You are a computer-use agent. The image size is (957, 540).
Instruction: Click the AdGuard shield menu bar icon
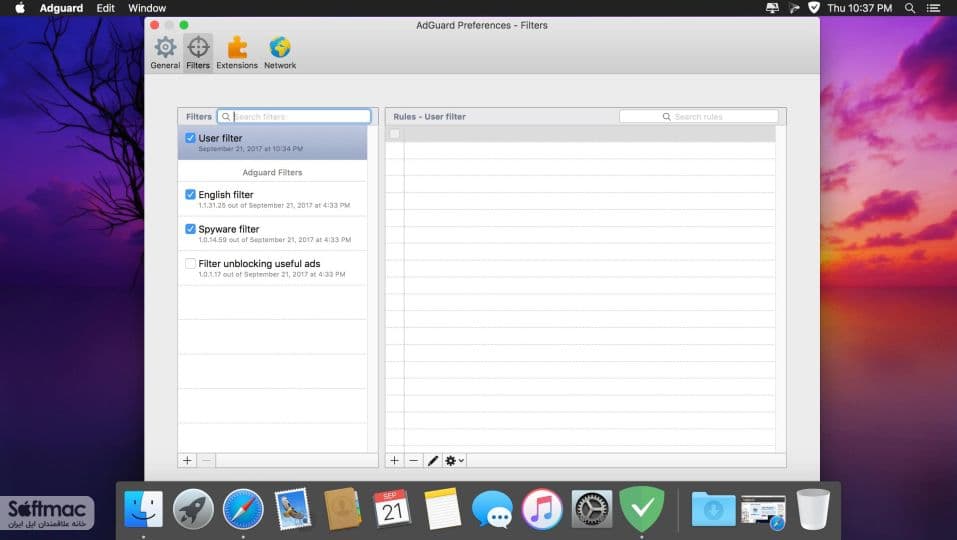tap(814, 8)
